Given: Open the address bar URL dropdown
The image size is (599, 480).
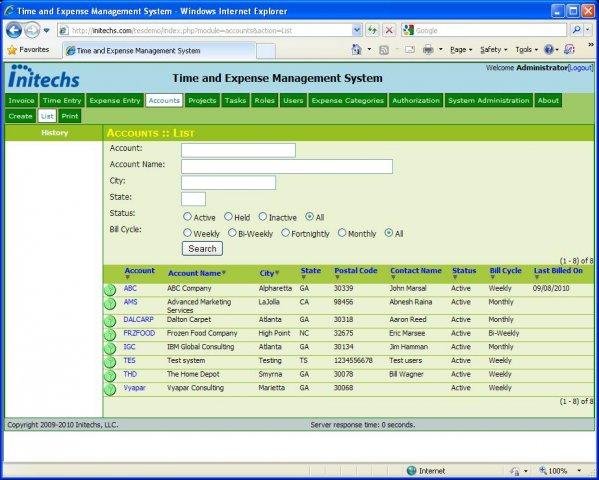Looking at the screenshot, I should click(x=357, y=30).
